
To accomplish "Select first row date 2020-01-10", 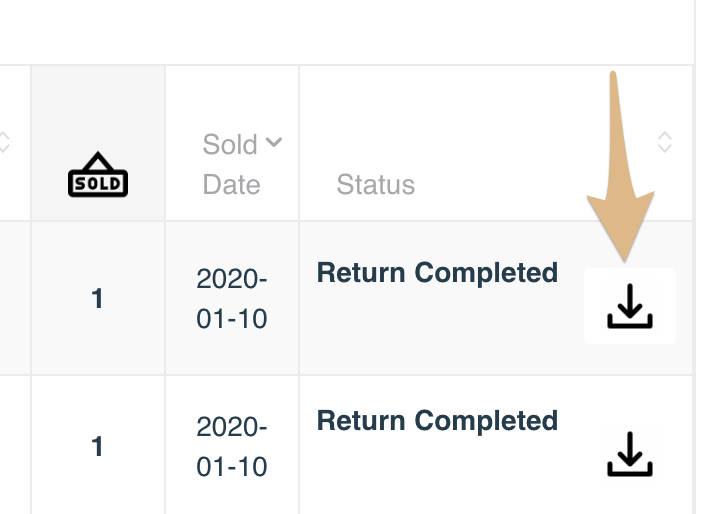I will pos(232,299).
